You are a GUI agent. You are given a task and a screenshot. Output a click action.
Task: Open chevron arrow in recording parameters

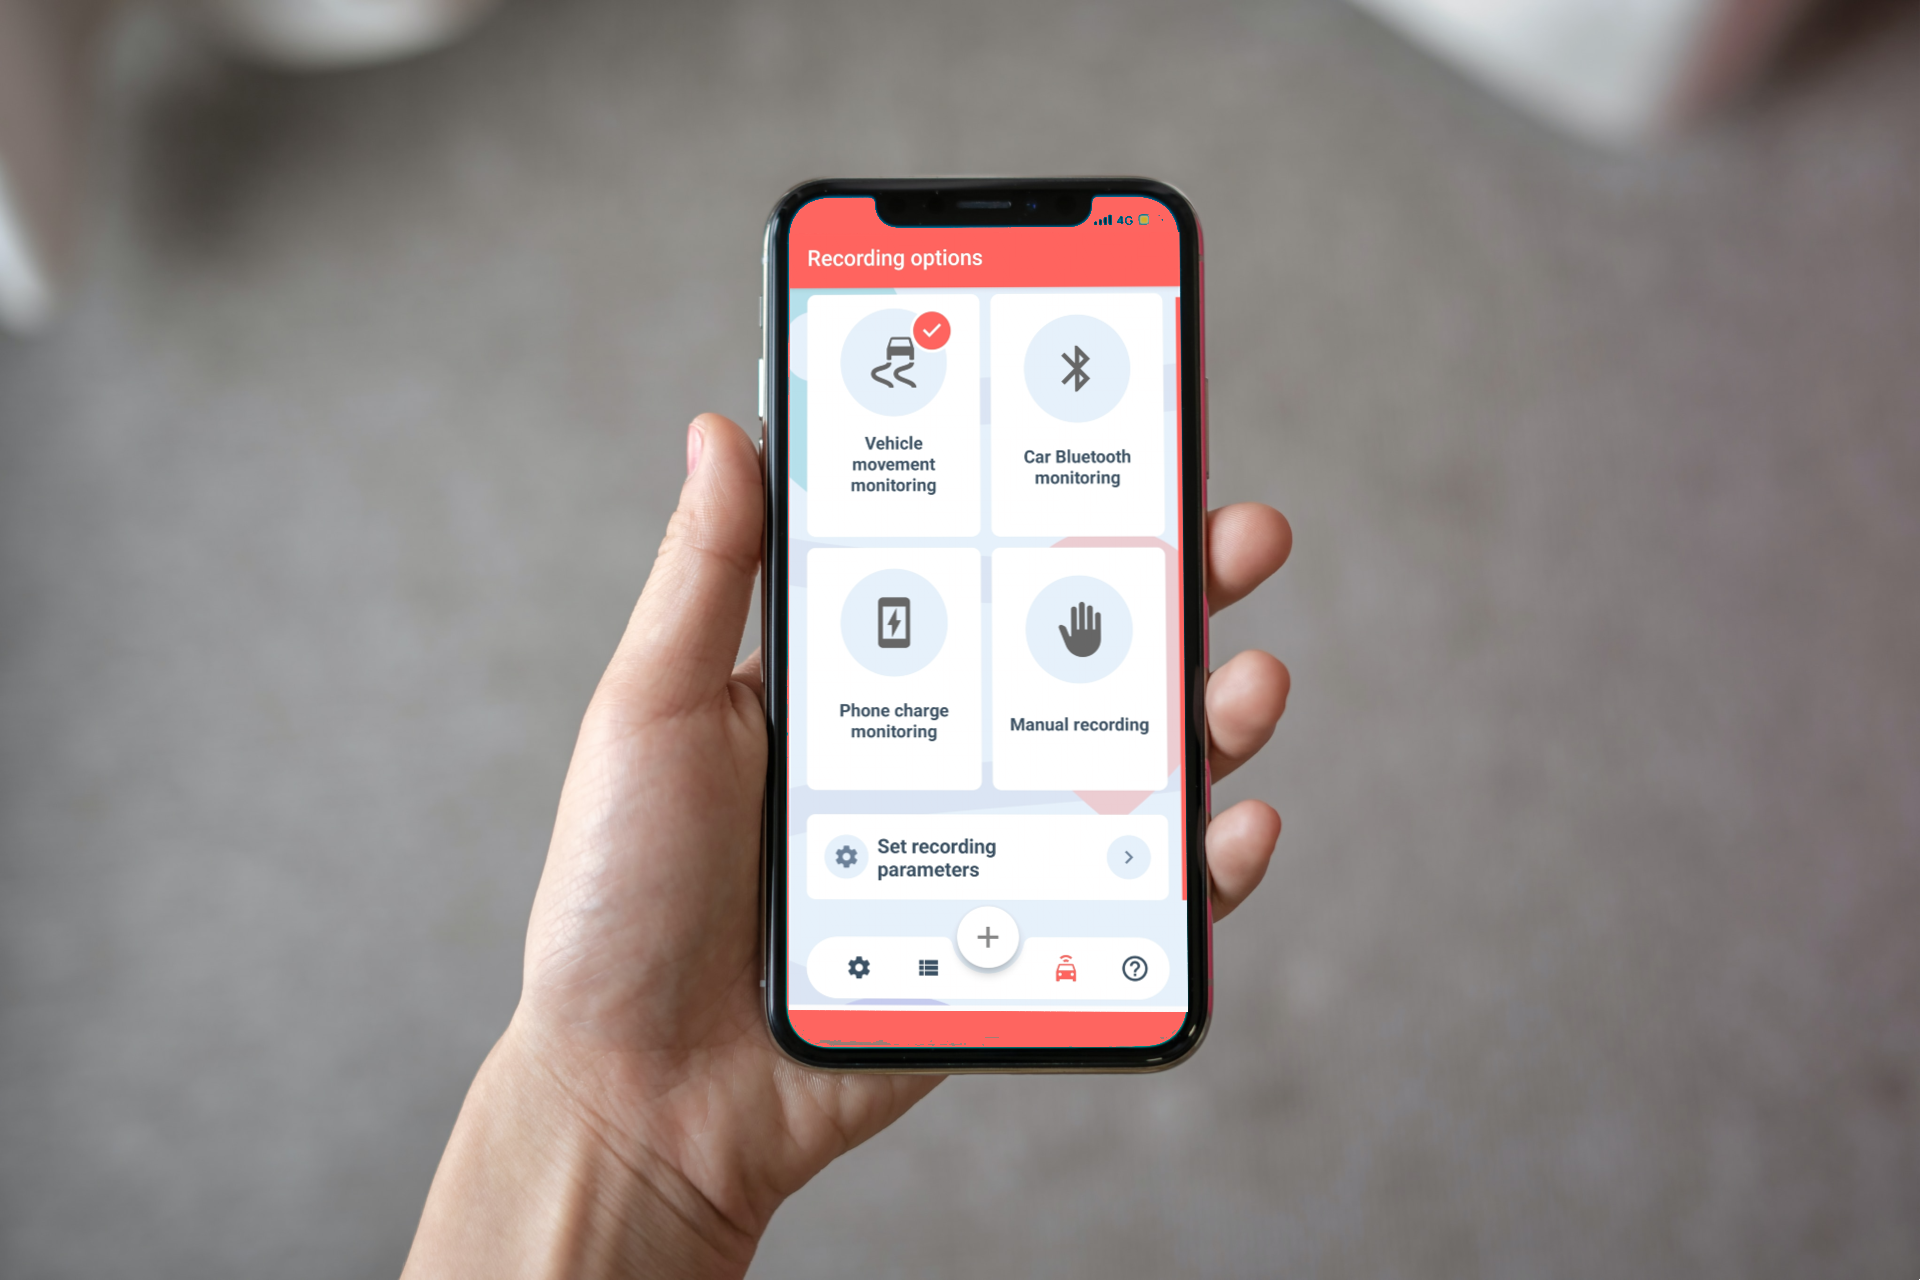click(1129, 857)
